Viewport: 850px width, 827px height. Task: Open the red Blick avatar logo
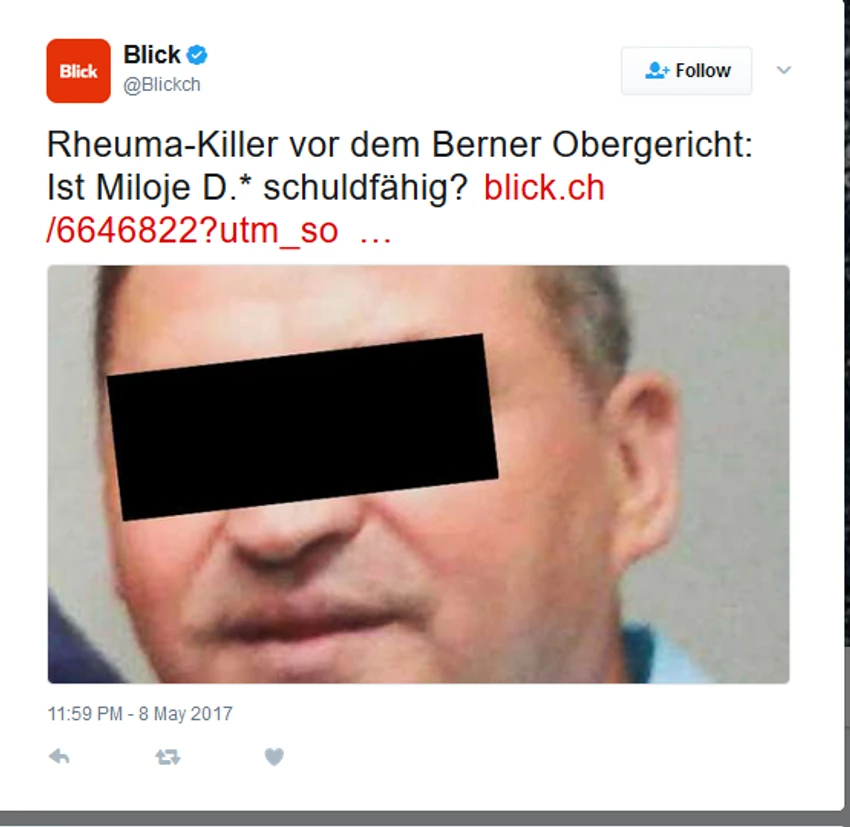pos(79,70)
